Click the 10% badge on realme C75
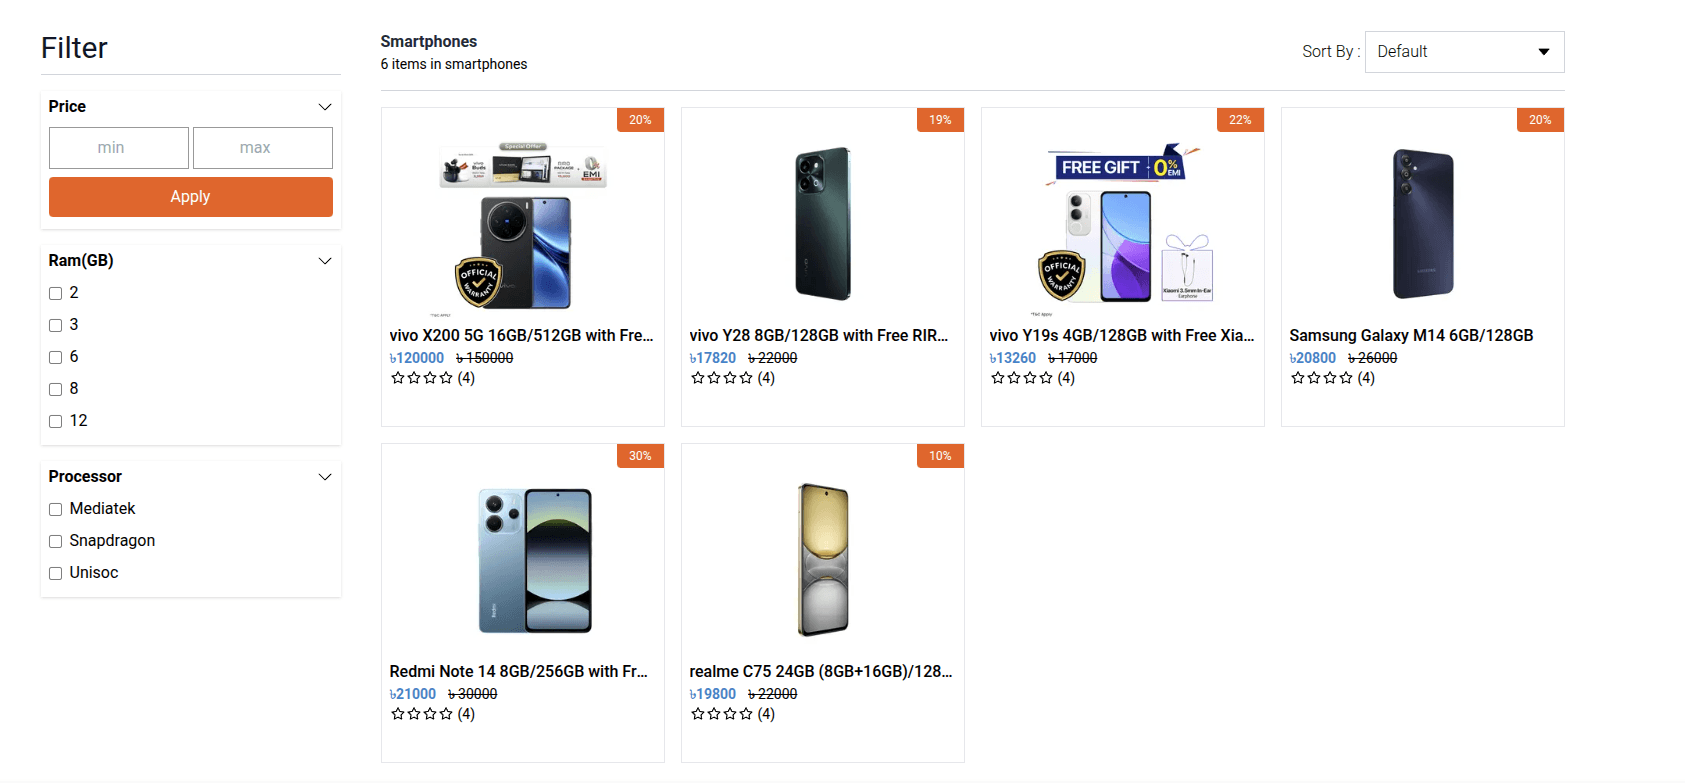Image resolution: width=1685 pixels, height=783 pixels. pyautogui.click(x=940, y=455)
